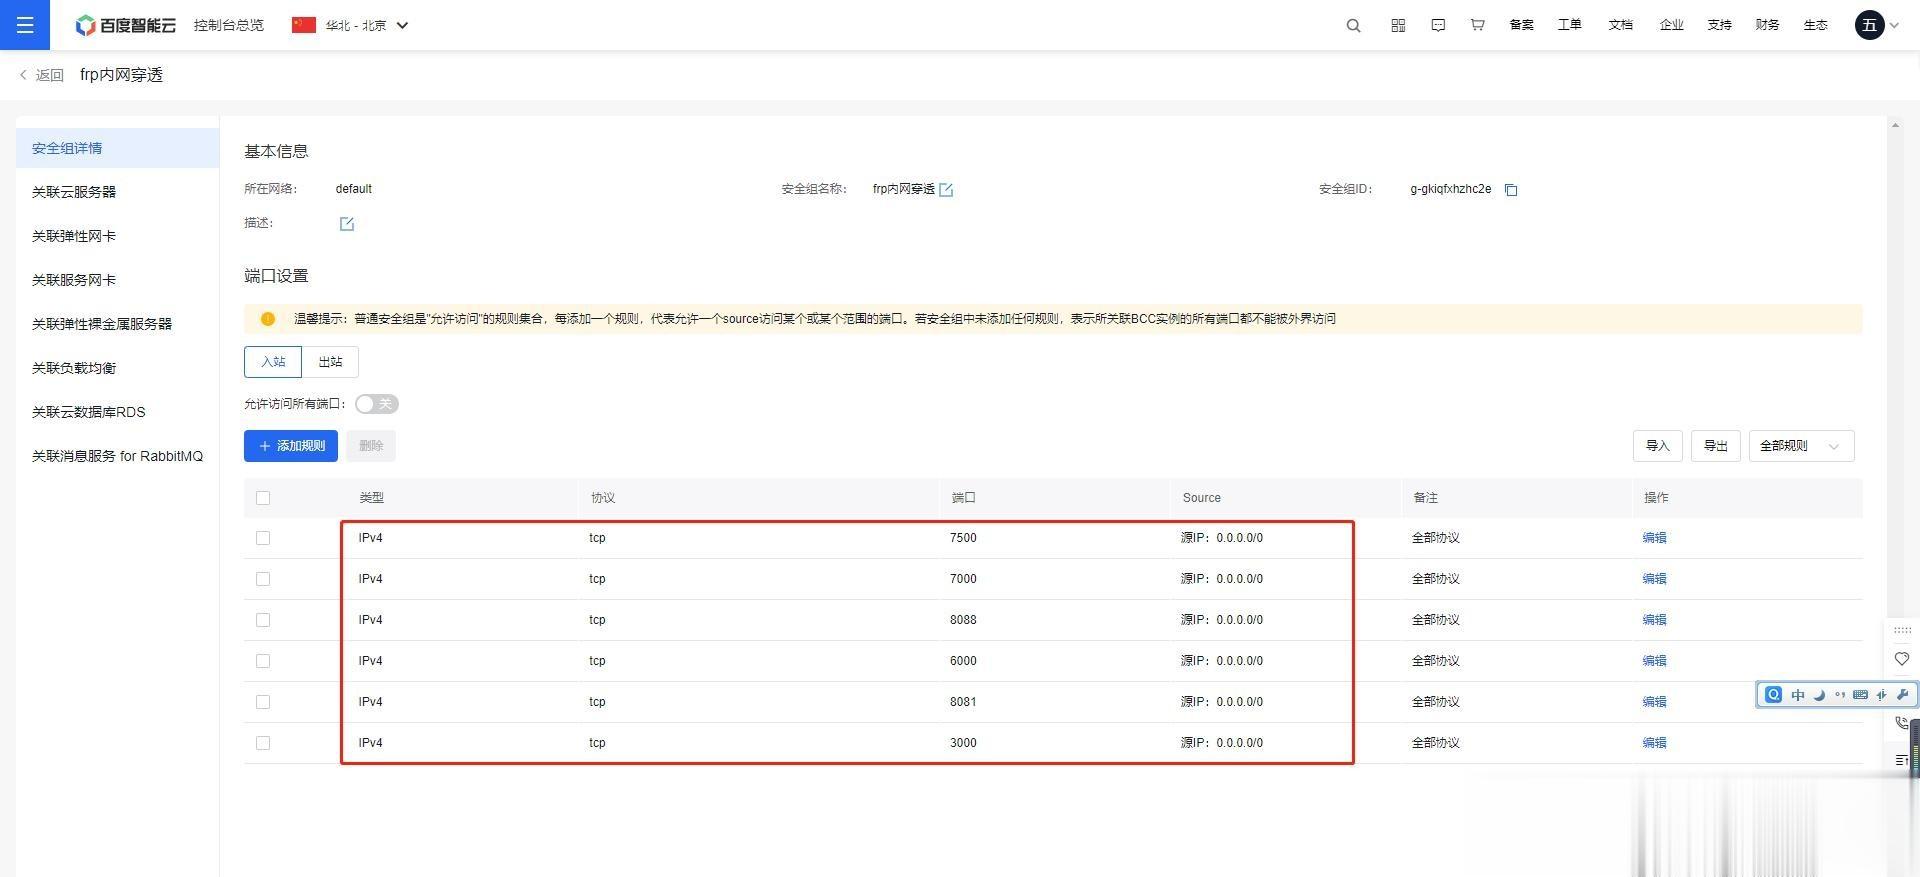This screenshot has height=877, width=1920.
Task: Open the hamburger navigation menu
Action: point(25,25)
